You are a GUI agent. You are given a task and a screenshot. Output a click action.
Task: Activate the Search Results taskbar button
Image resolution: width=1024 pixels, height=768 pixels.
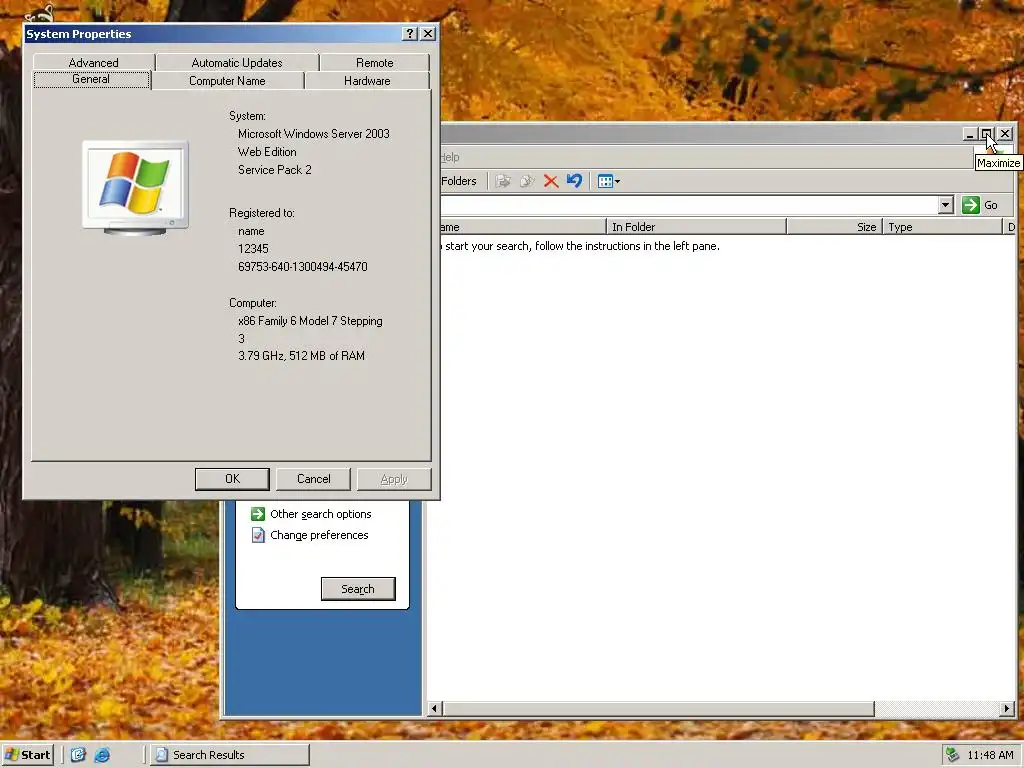tap(230, 755)
